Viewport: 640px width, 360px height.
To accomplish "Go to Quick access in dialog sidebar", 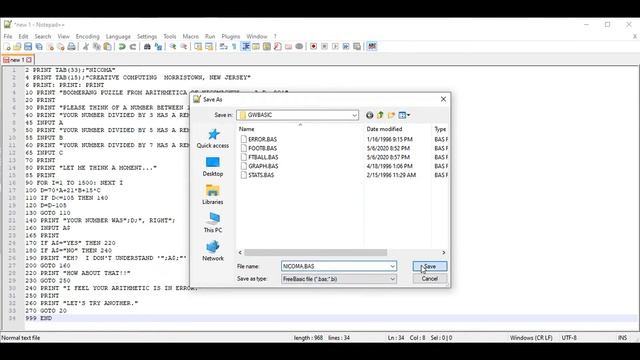I will coord(213,138).
